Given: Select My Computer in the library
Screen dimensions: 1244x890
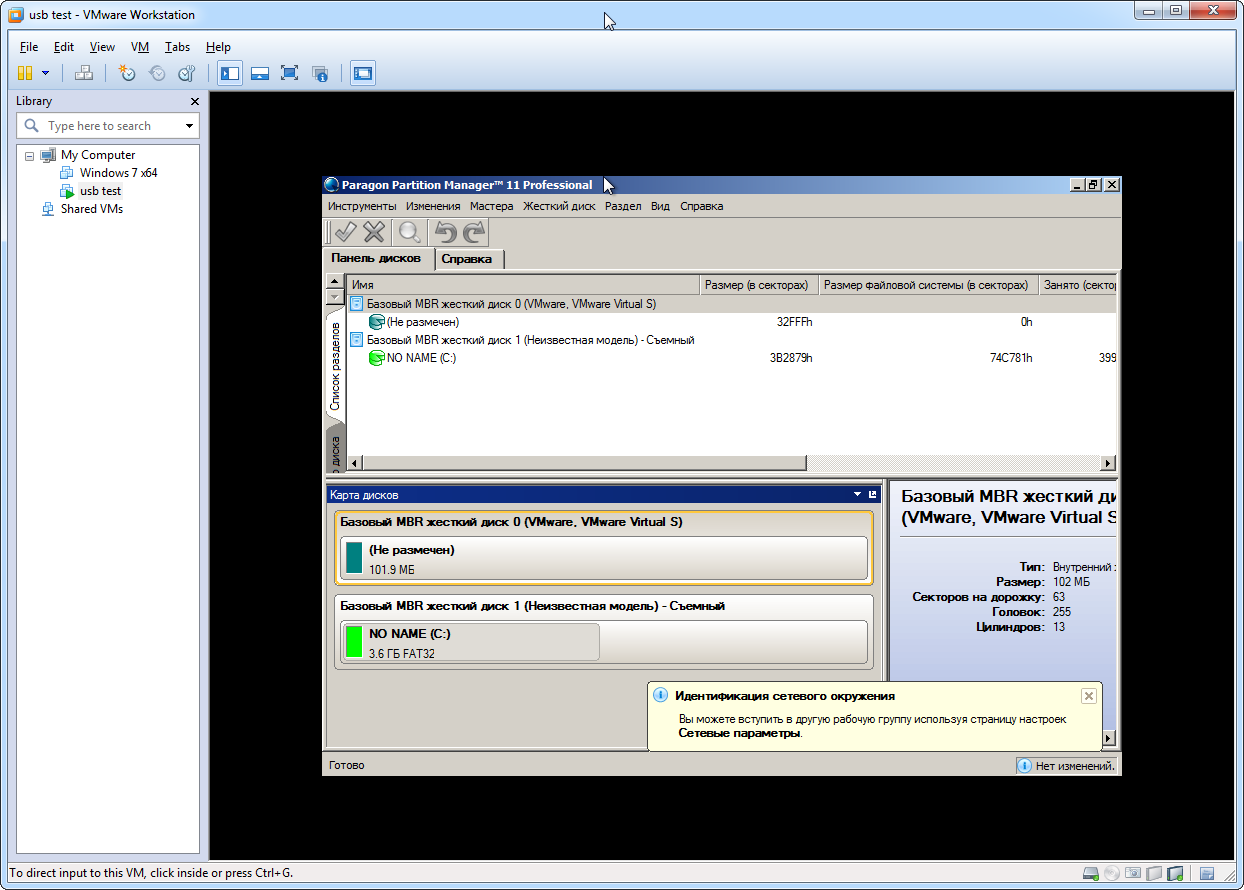Looking at the screenshot, I should 98,155.
